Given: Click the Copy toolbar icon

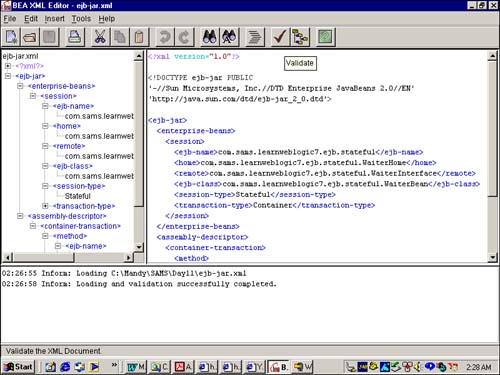Looking at the screenshot, I should 119,37.
